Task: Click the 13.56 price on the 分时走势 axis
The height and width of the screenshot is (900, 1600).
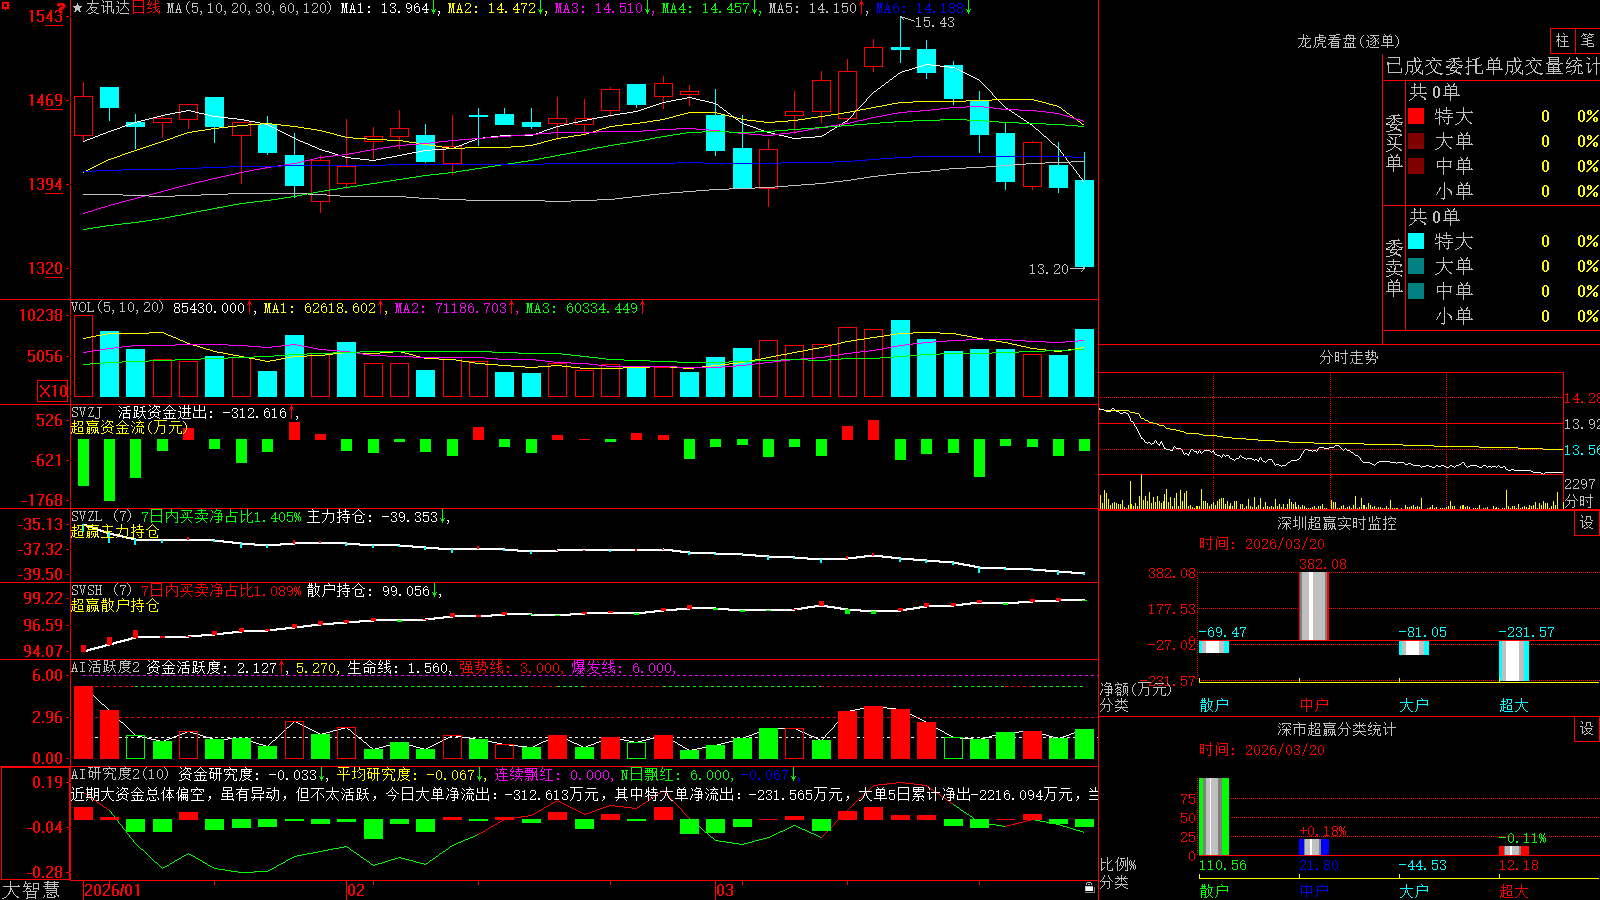Action: (x=1581, y=450)
